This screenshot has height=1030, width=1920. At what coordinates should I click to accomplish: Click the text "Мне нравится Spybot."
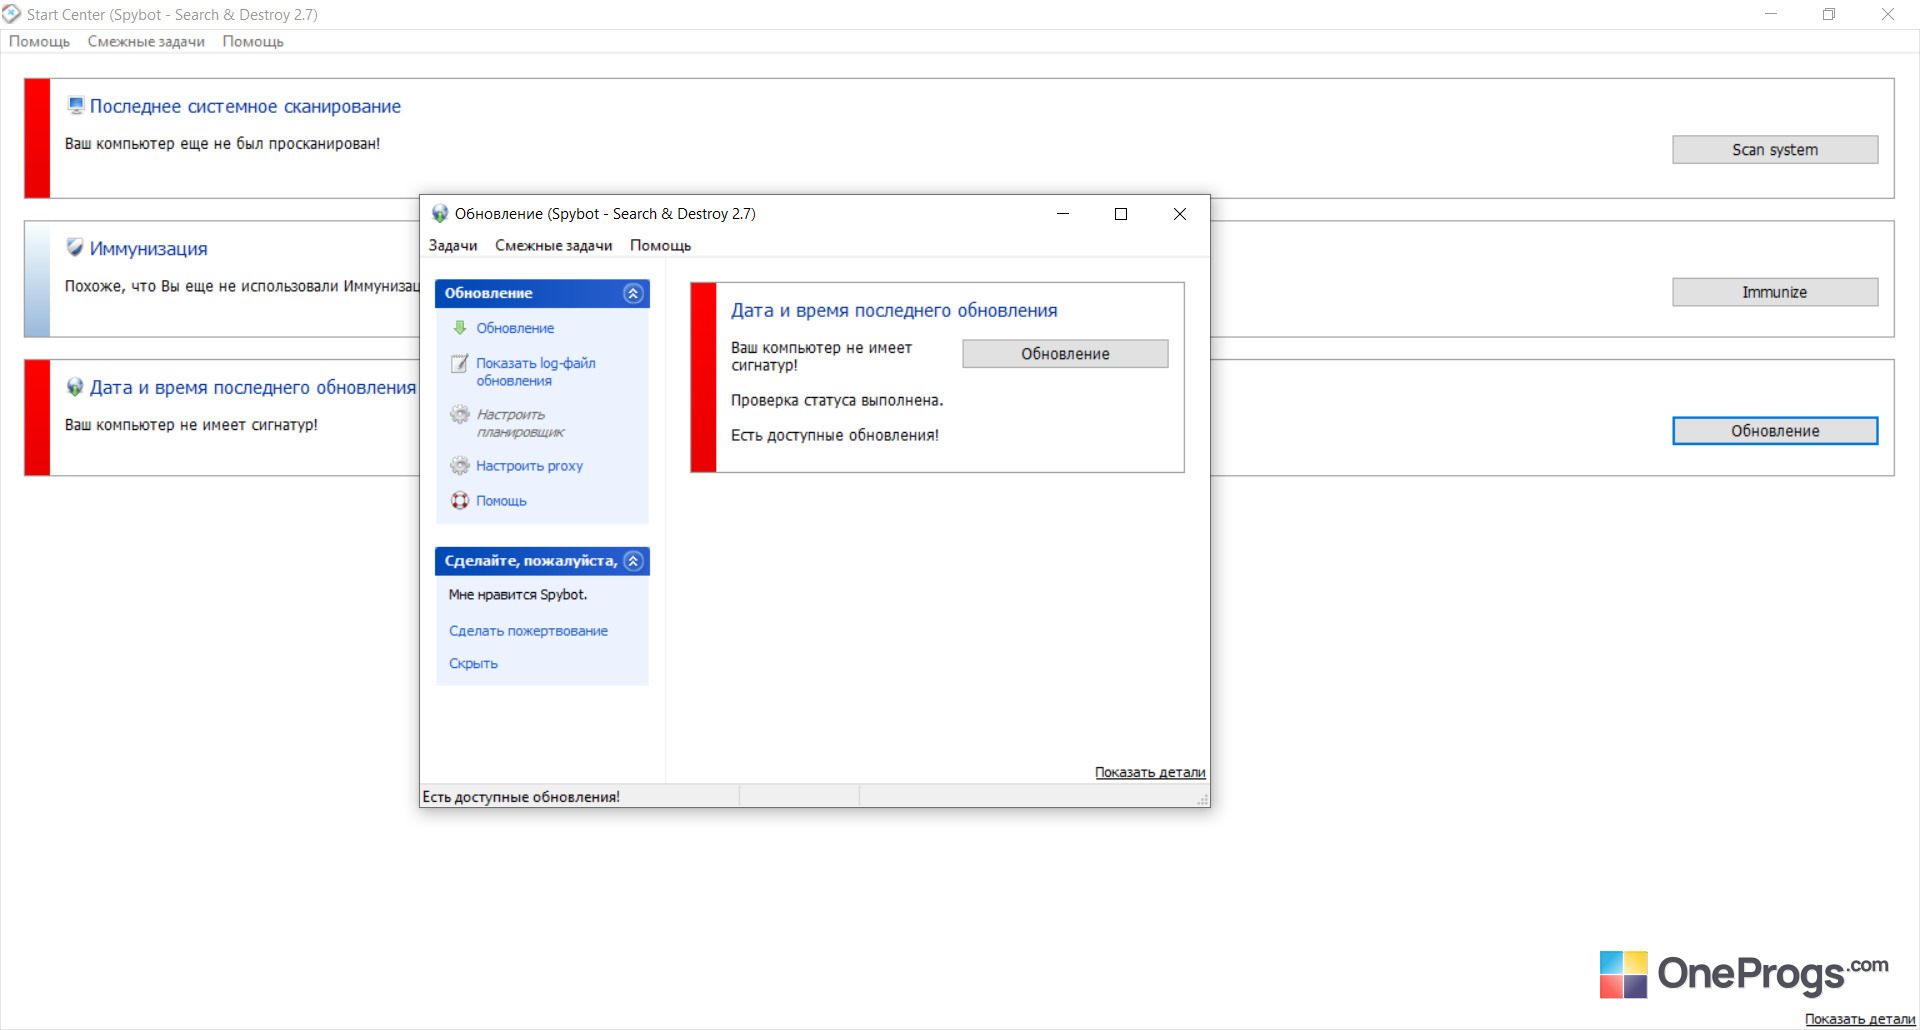click(x=518, y=594)
